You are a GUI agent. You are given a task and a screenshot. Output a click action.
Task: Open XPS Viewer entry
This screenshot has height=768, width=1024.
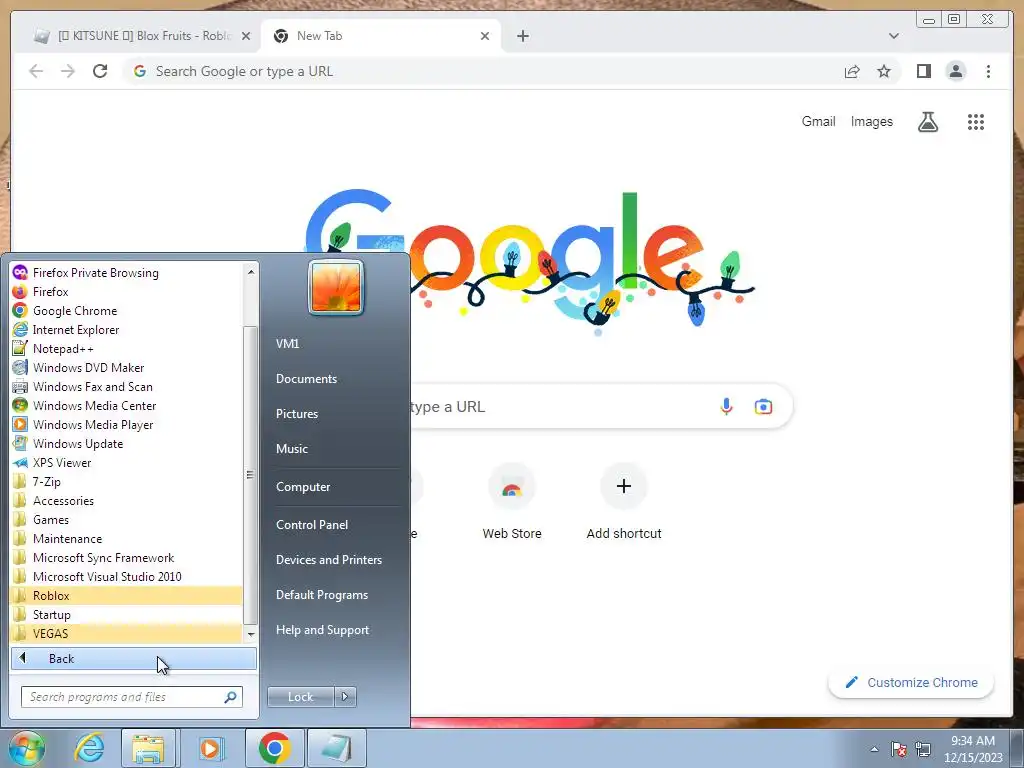click(126, 462)
